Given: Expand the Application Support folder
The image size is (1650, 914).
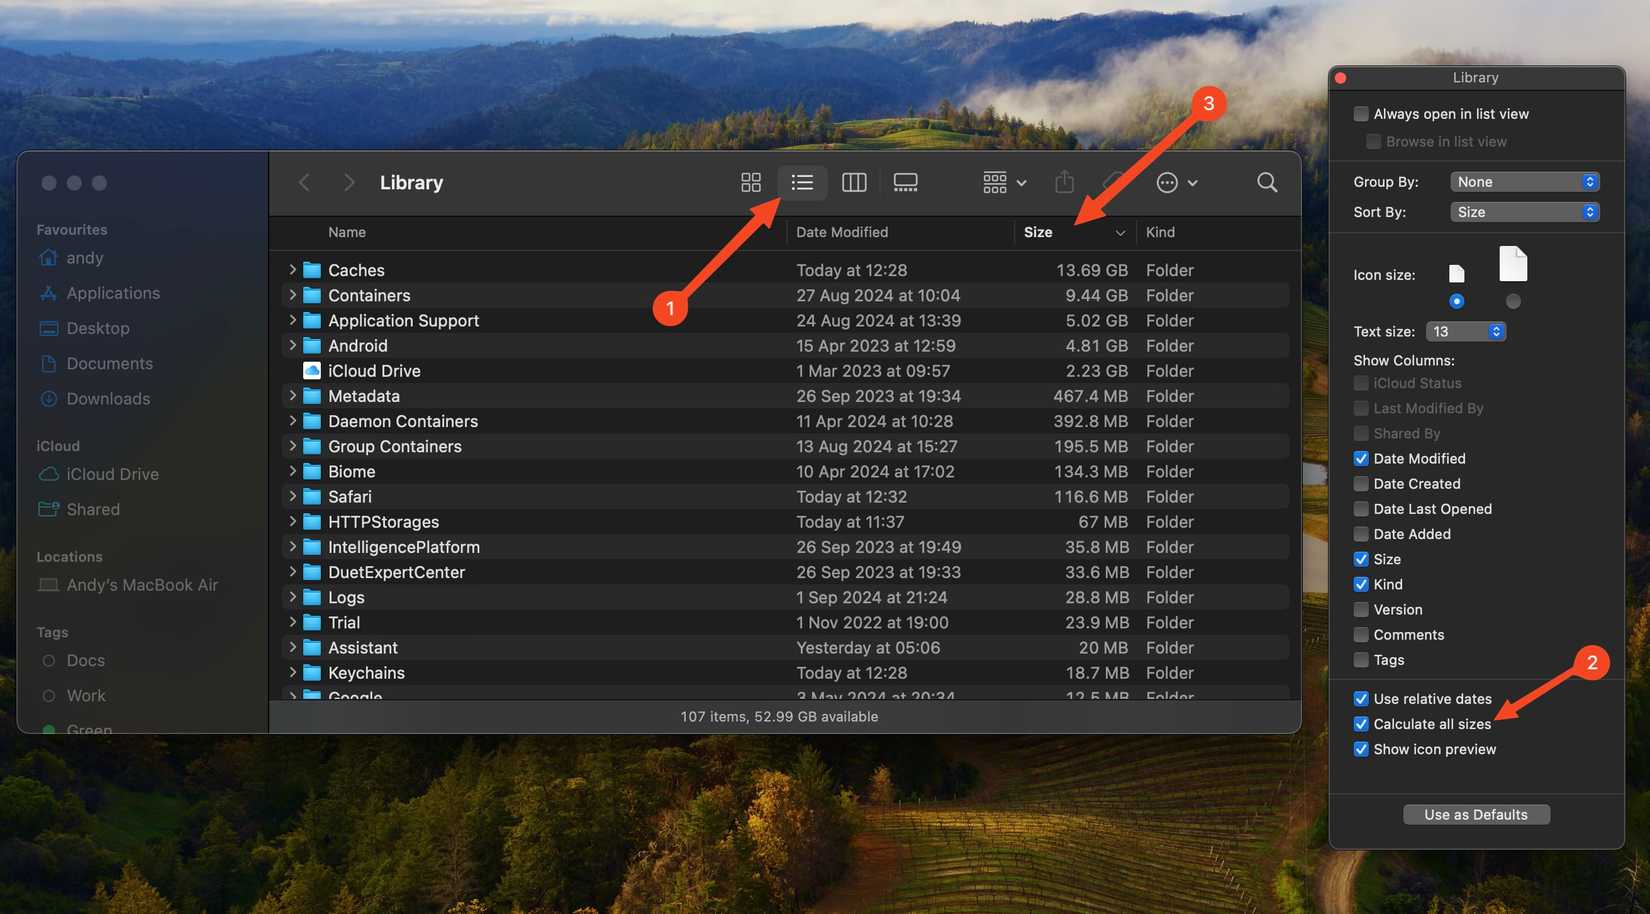Looking at the screenshot, I should coord(292,320).
